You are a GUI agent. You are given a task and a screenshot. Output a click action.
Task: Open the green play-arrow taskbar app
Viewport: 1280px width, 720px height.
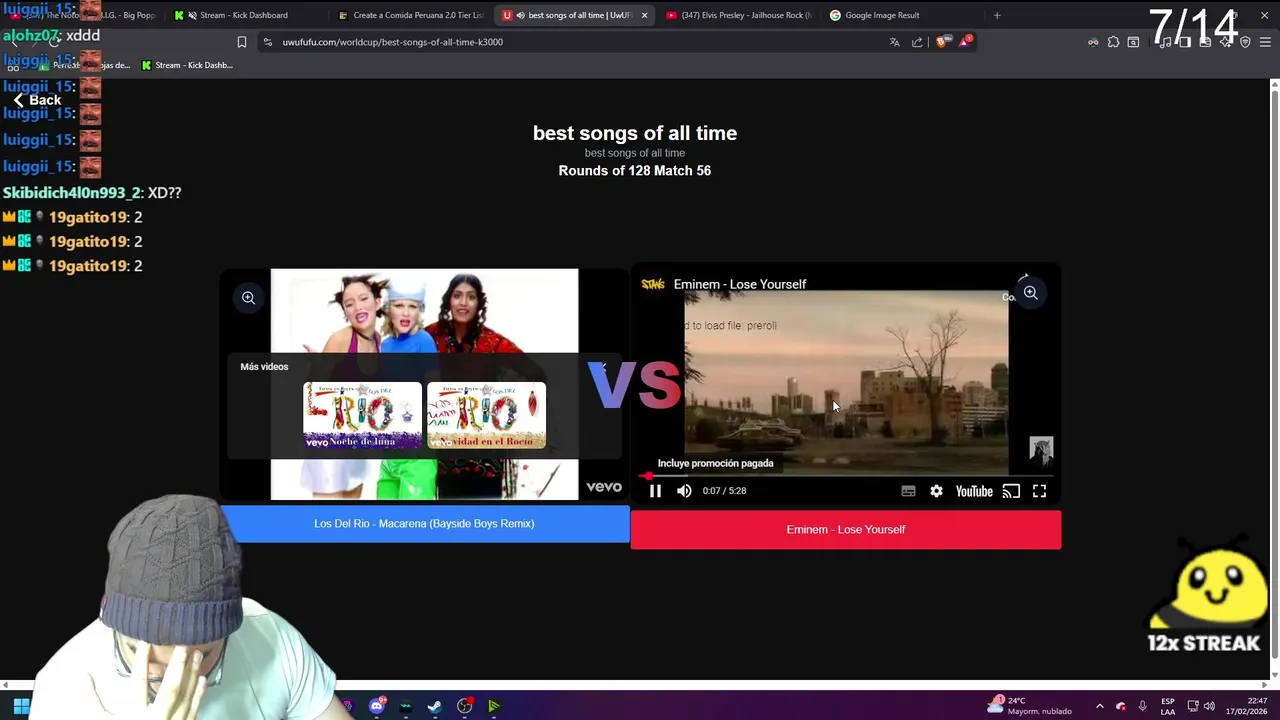pyautogui.click(x=494, y=706)
